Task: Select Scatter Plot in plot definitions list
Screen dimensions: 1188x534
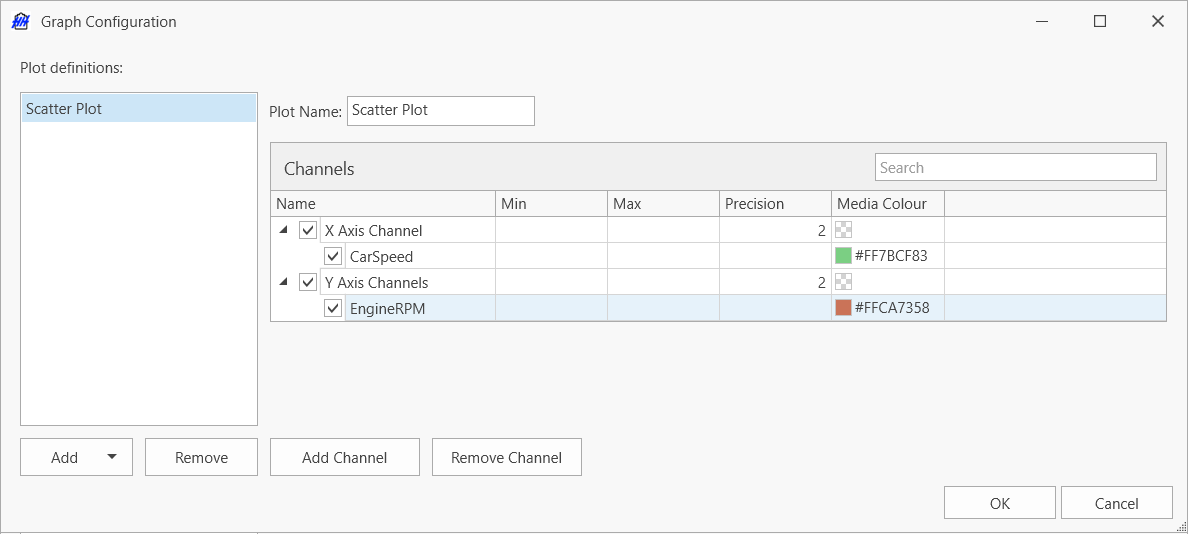Action: pos(138,108)
